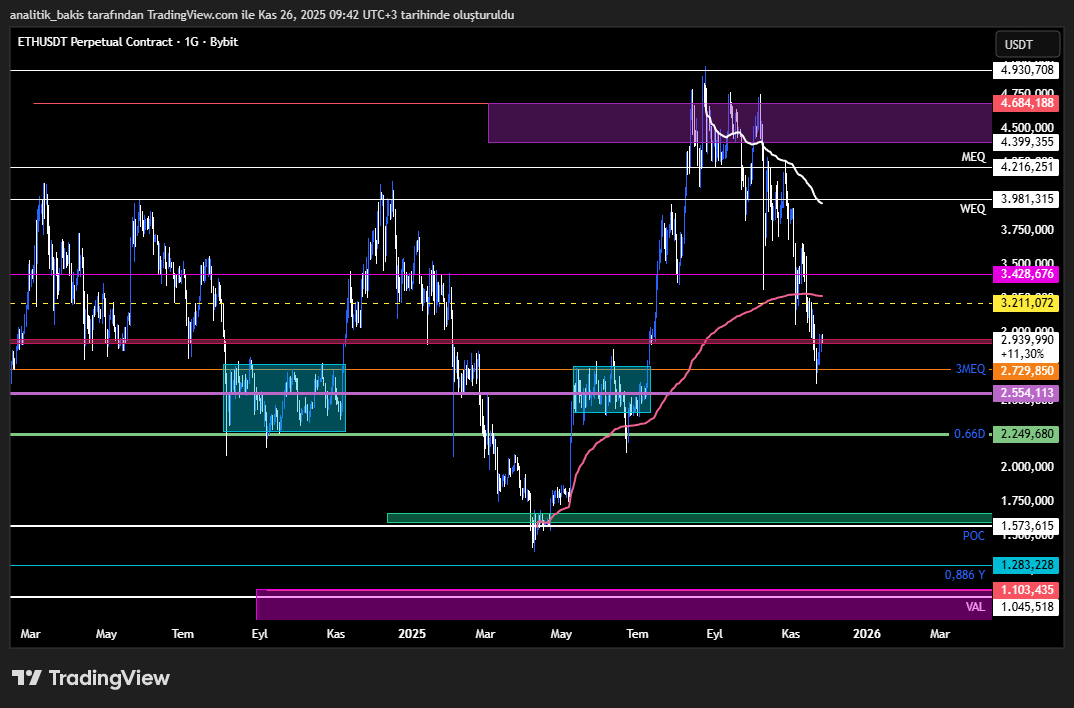Click the purple 2.554,113 price label
This screenshot has width=1074, height=708.
click(1025, 394)
